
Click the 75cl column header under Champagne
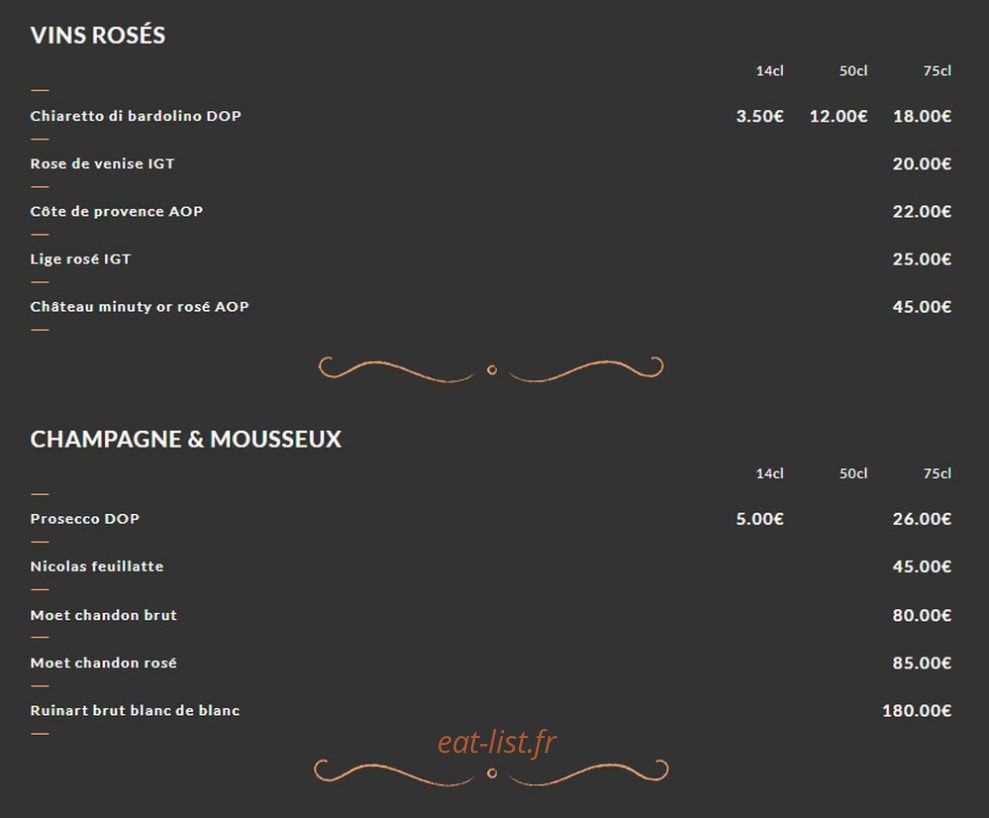pos(937,474)
